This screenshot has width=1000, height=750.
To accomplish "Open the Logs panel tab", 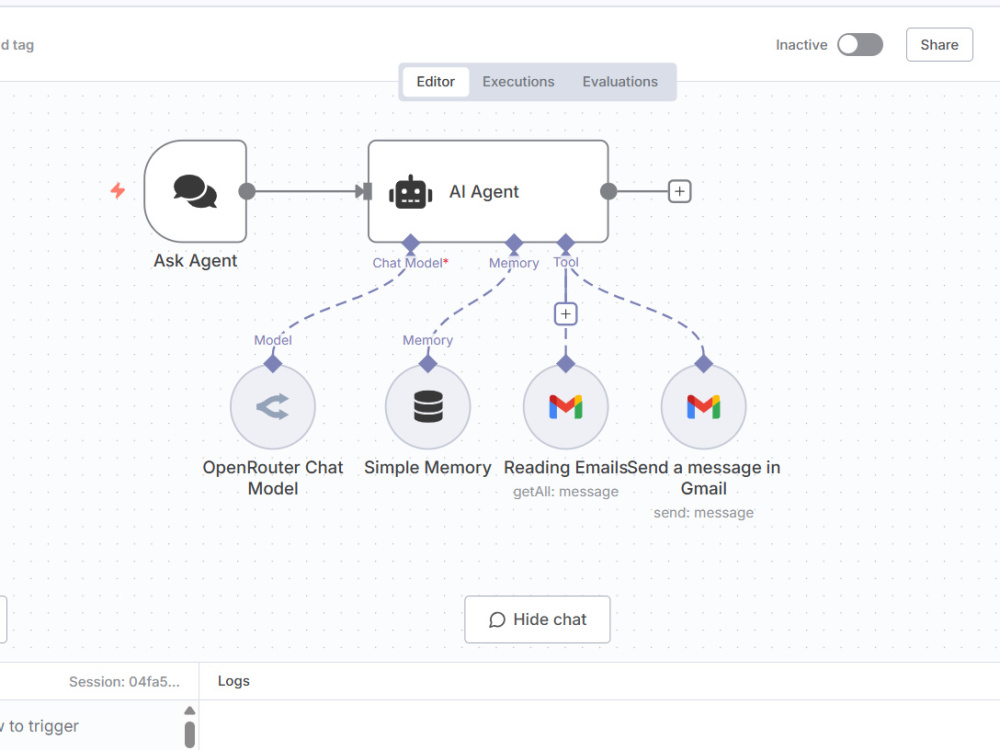I will tap(233, 681).
